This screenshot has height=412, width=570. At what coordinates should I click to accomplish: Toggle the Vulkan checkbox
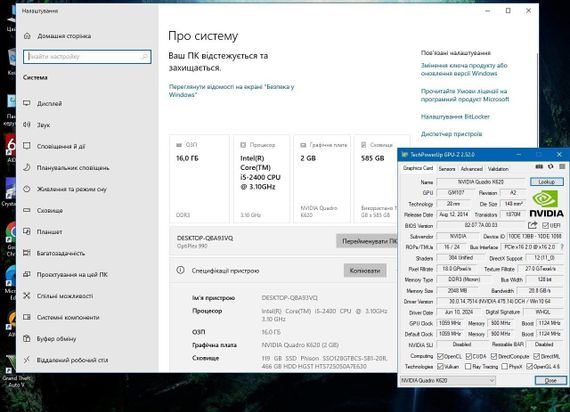(440, 366)
